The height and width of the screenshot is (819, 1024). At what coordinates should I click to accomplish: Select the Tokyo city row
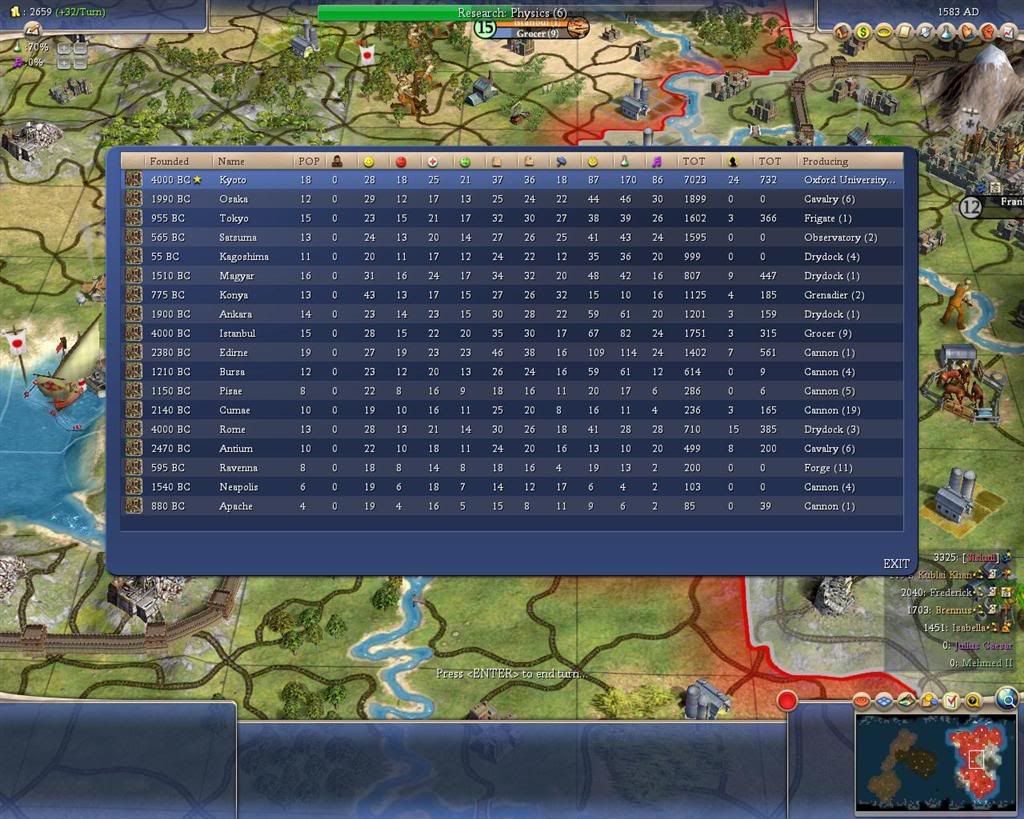512,217
